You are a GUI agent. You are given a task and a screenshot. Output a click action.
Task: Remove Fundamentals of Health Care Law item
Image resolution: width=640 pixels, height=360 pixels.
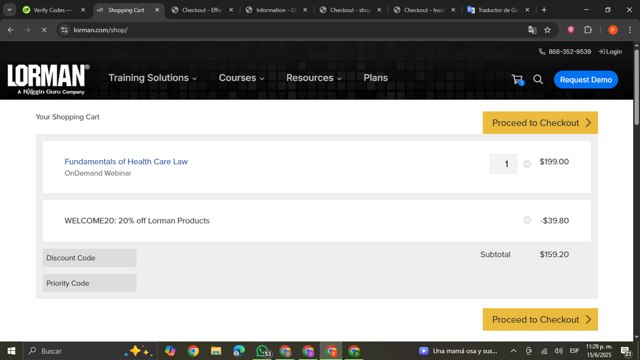click(527, 164)
